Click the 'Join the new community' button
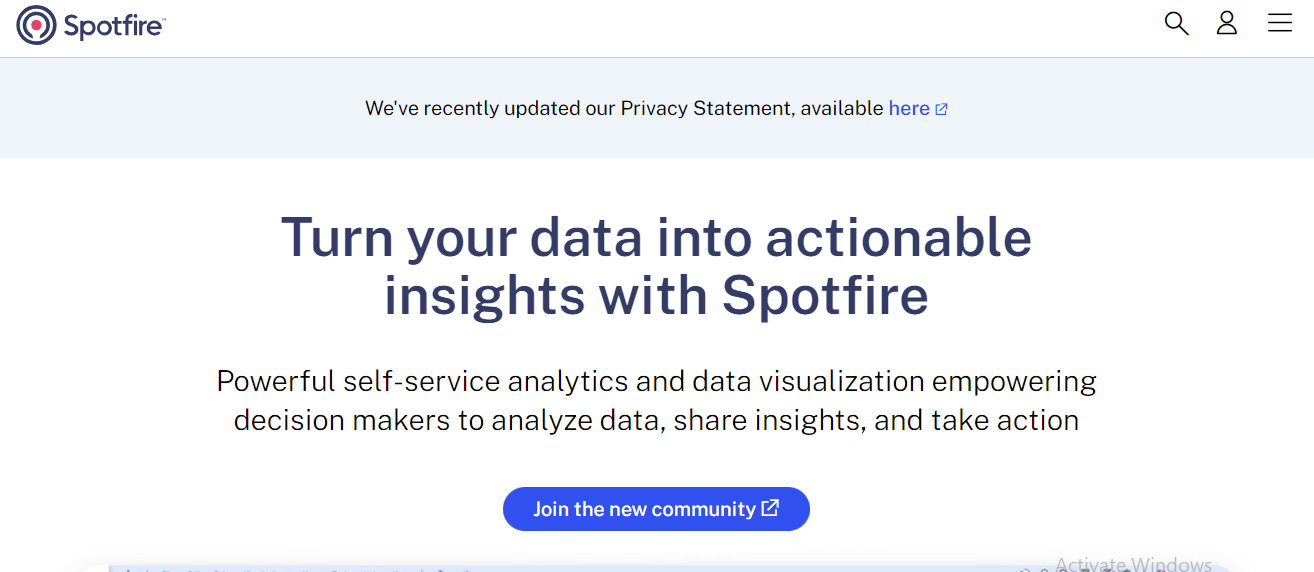 [x=656, y=509]
